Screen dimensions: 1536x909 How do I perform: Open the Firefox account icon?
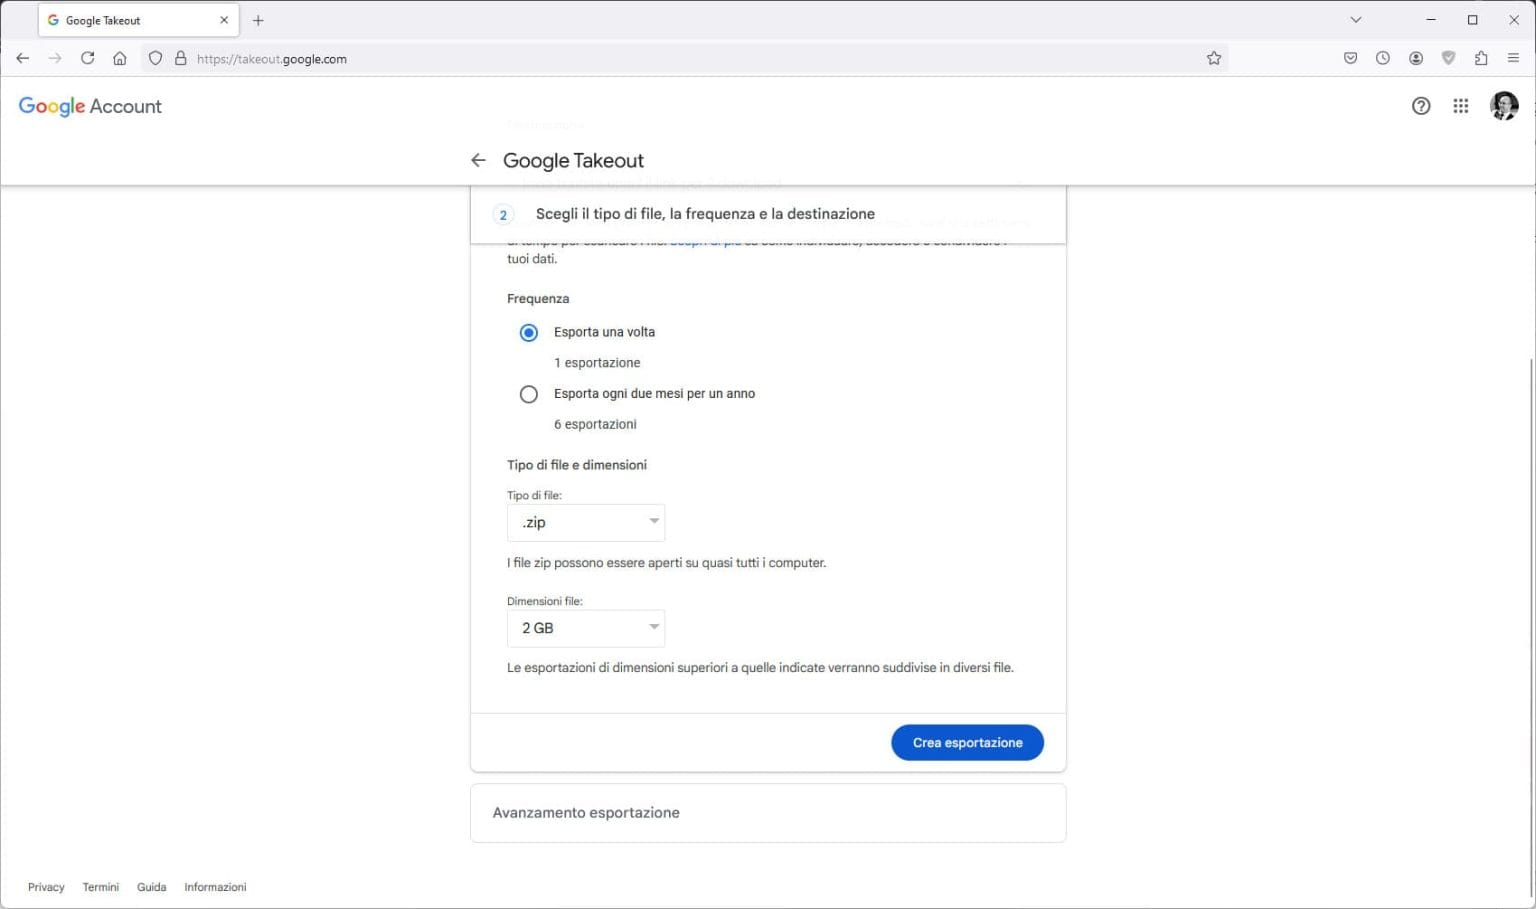pos(1416,58)
